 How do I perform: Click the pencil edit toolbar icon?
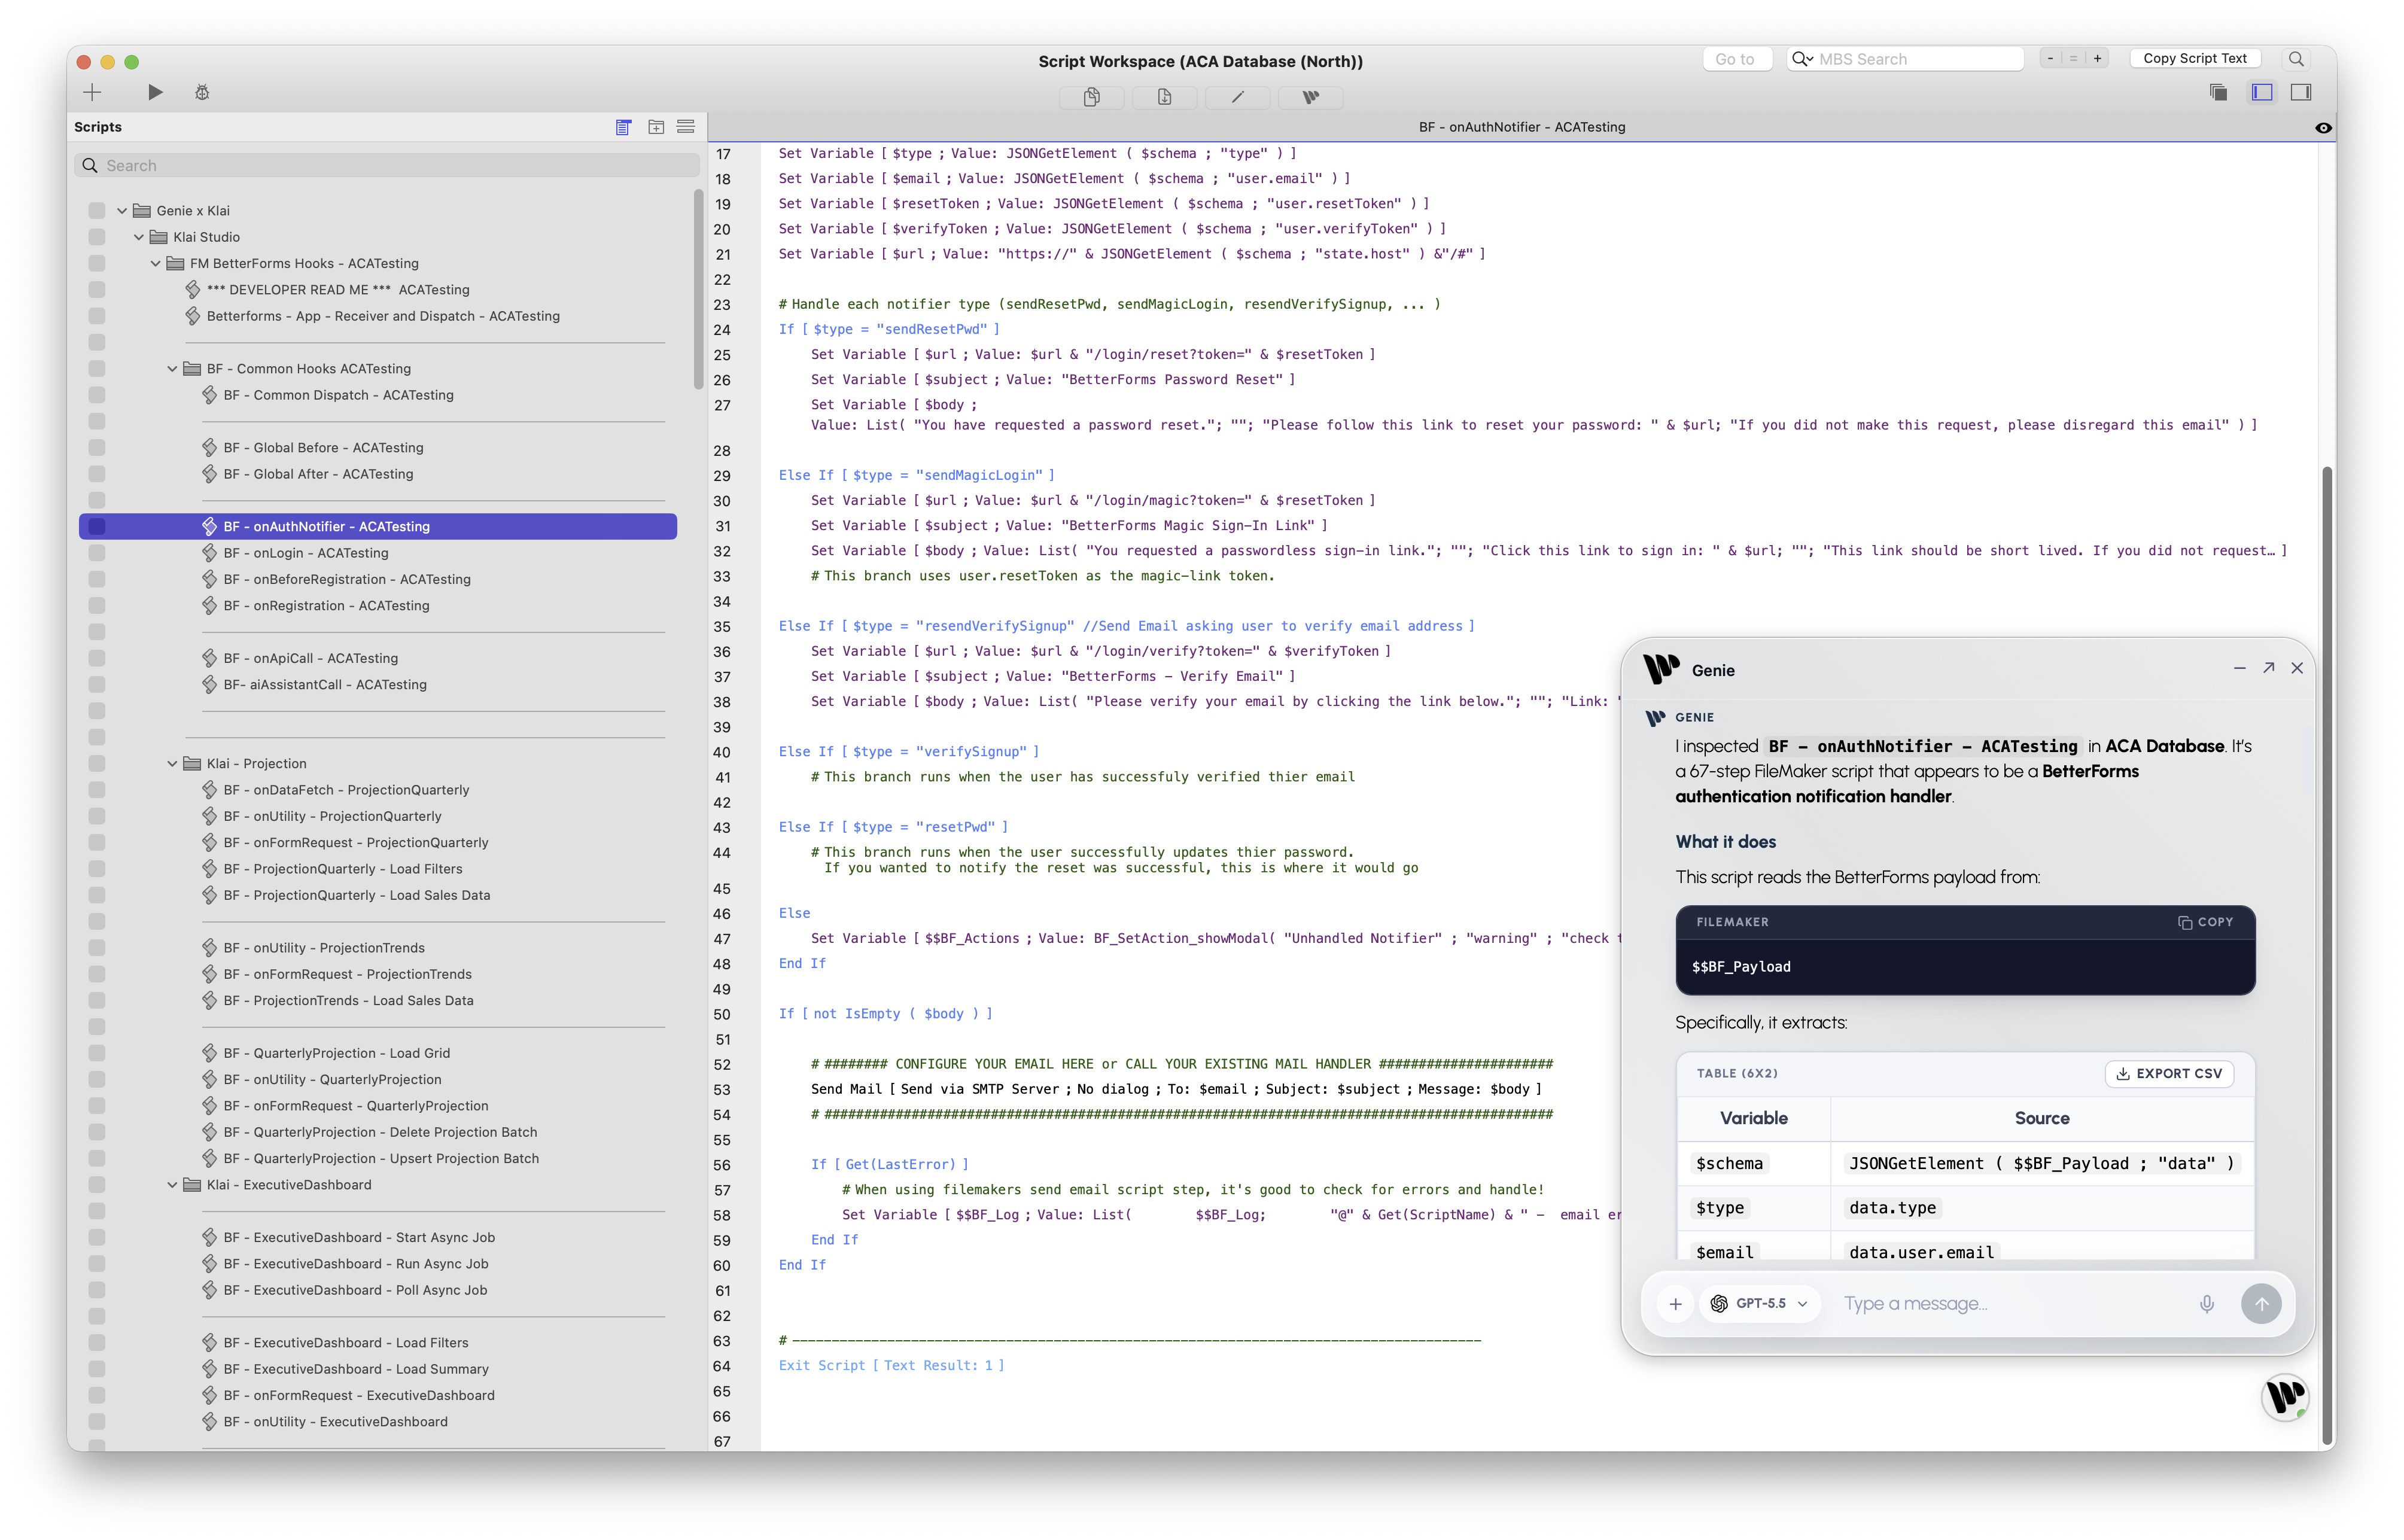click(x=1237, y=97)
